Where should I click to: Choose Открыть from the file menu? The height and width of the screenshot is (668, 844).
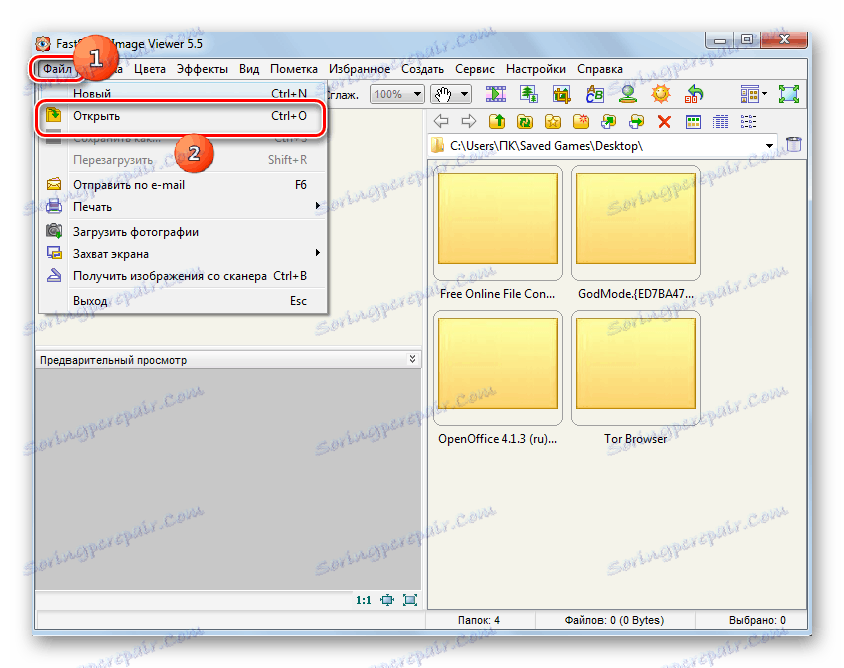[183, 116]
